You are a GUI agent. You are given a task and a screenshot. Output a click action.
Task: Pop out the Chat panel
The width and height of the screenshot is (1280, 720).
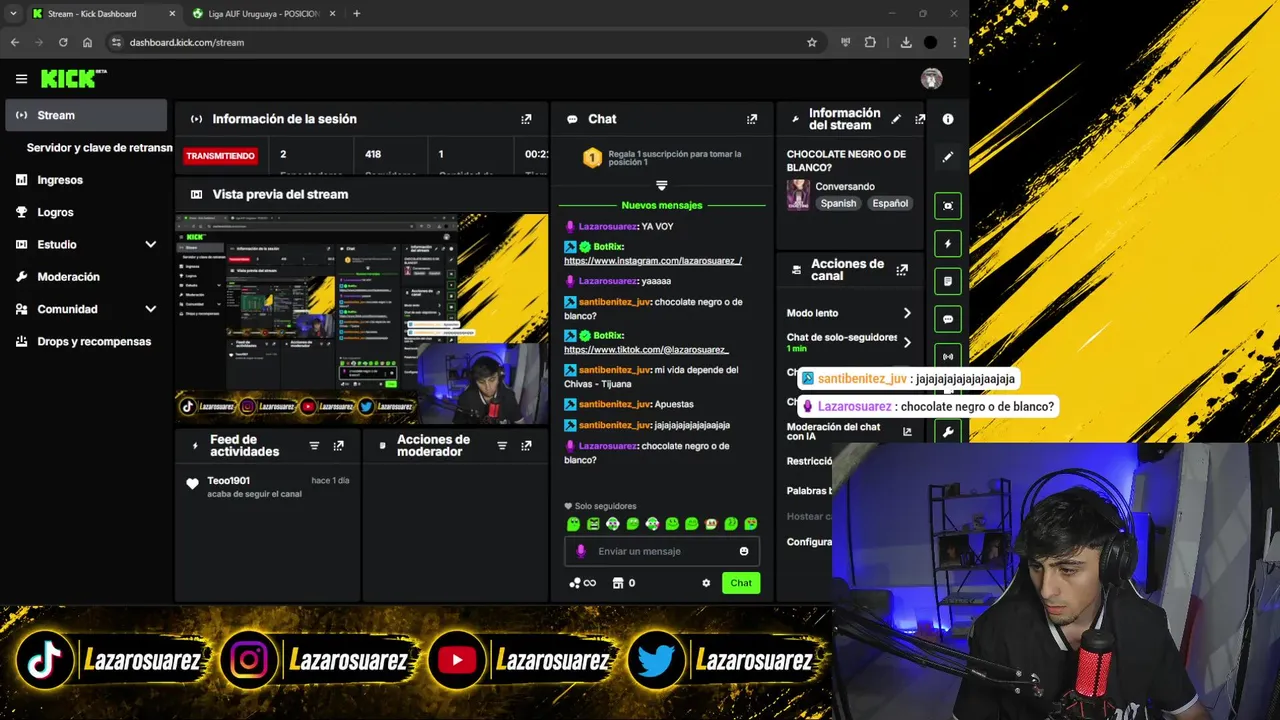click(x=752, y=119)
